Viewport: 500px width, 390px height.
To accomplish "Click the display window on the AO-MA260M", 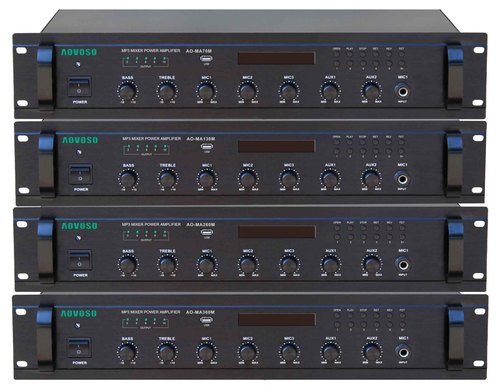I will tap(277, 232).
